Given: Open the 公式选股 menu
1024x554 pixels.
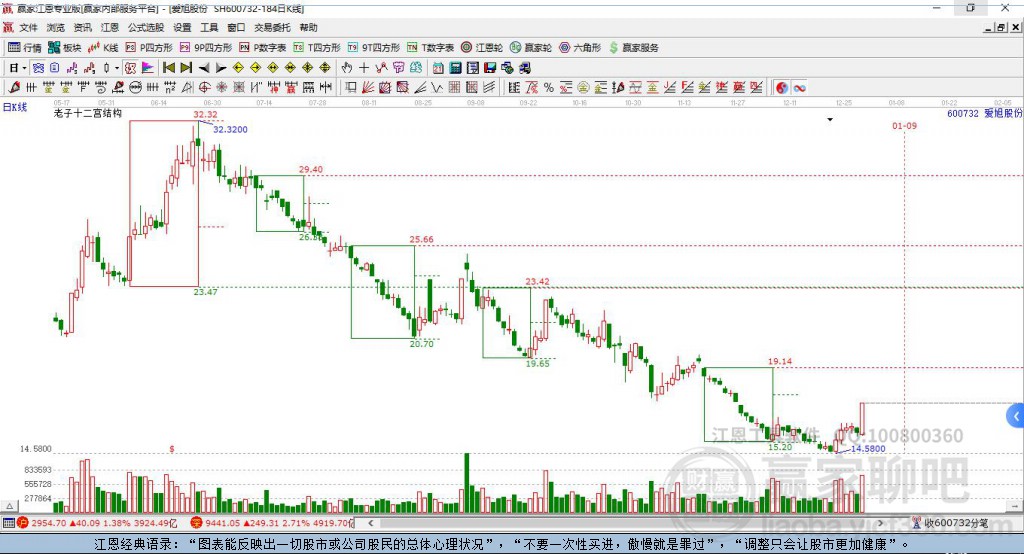Looking at the screenshot, I should pos(146,27).
